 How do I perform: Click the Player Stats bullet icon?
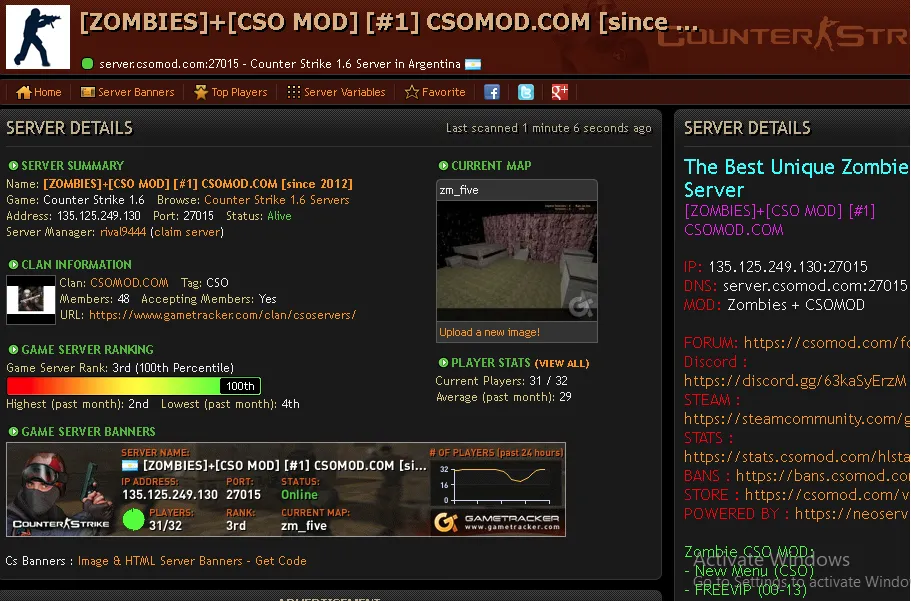[x=443, y=363]
